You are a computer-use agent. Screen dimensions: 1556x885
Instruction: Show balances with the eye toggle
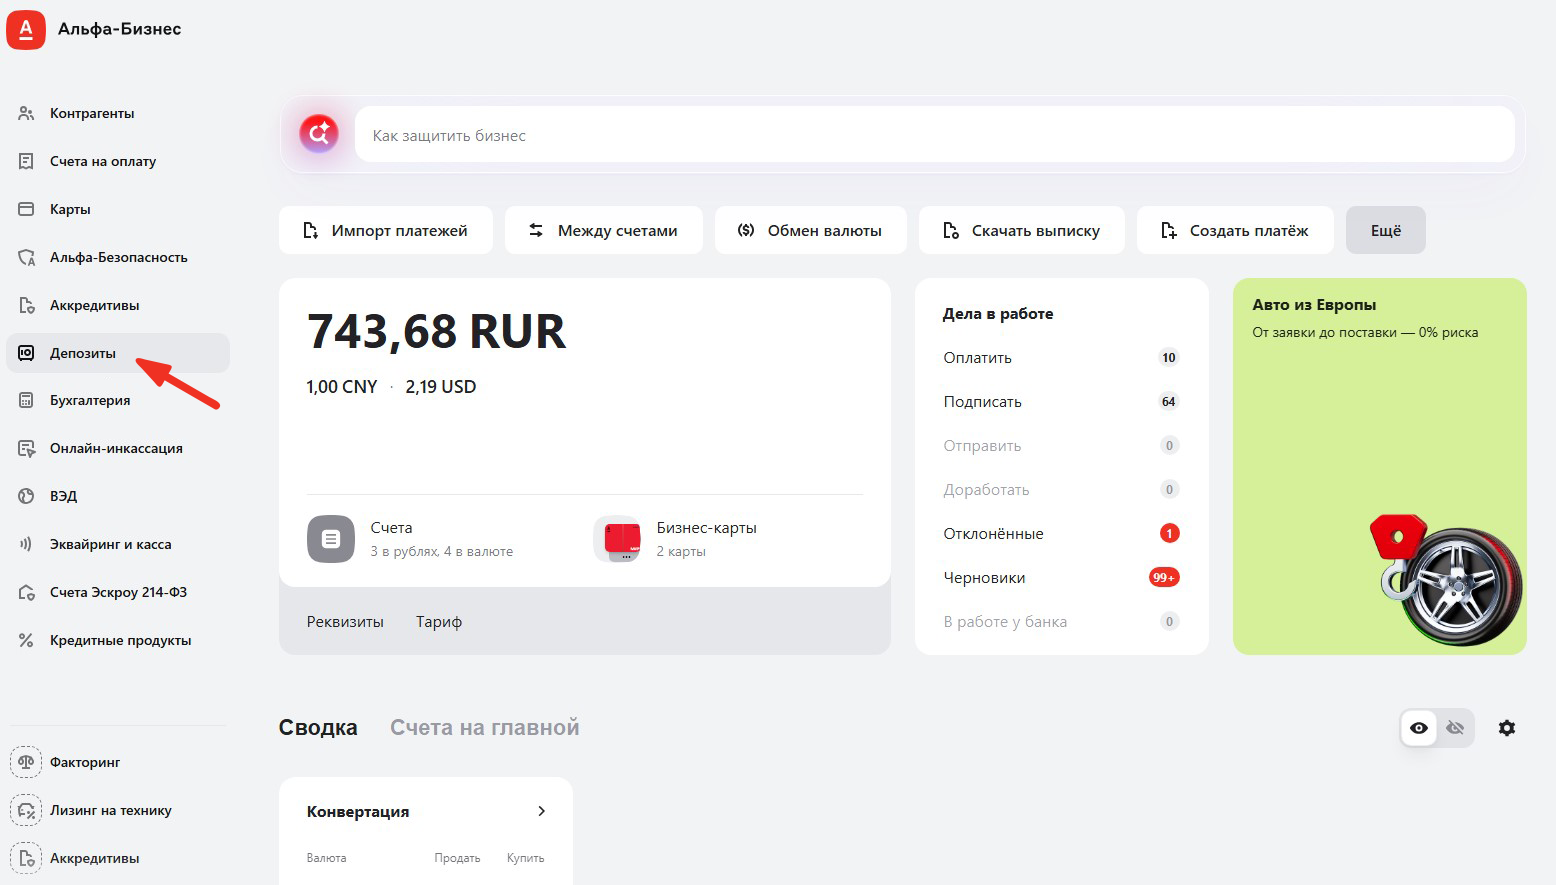tap(1418, 728)
